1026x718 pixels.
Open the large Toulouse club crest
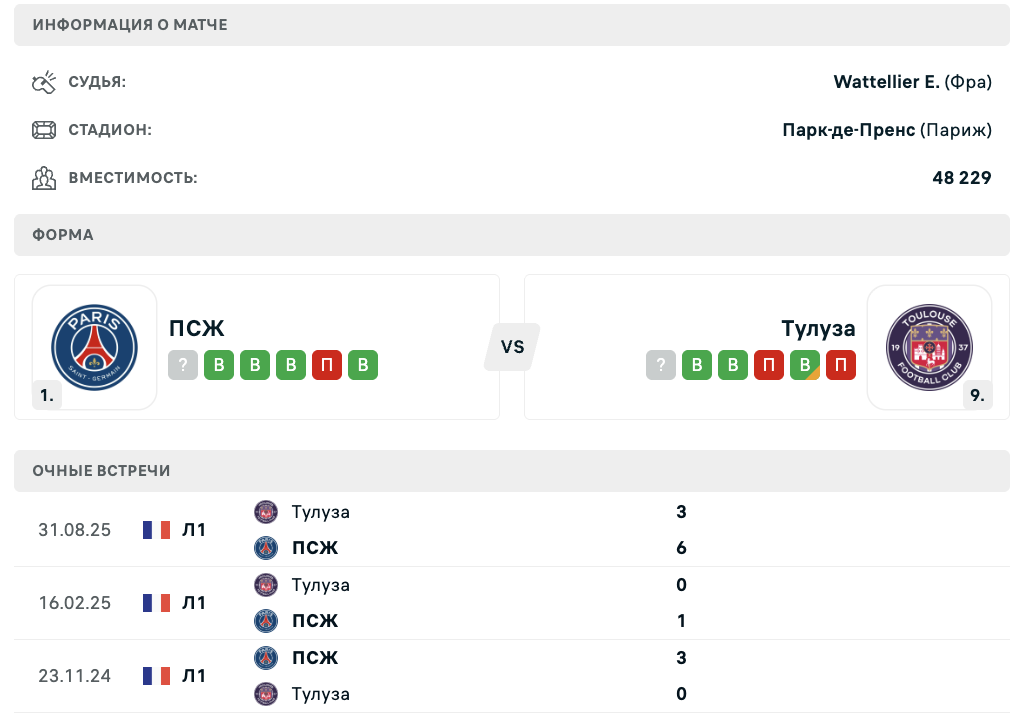(929, 346)
